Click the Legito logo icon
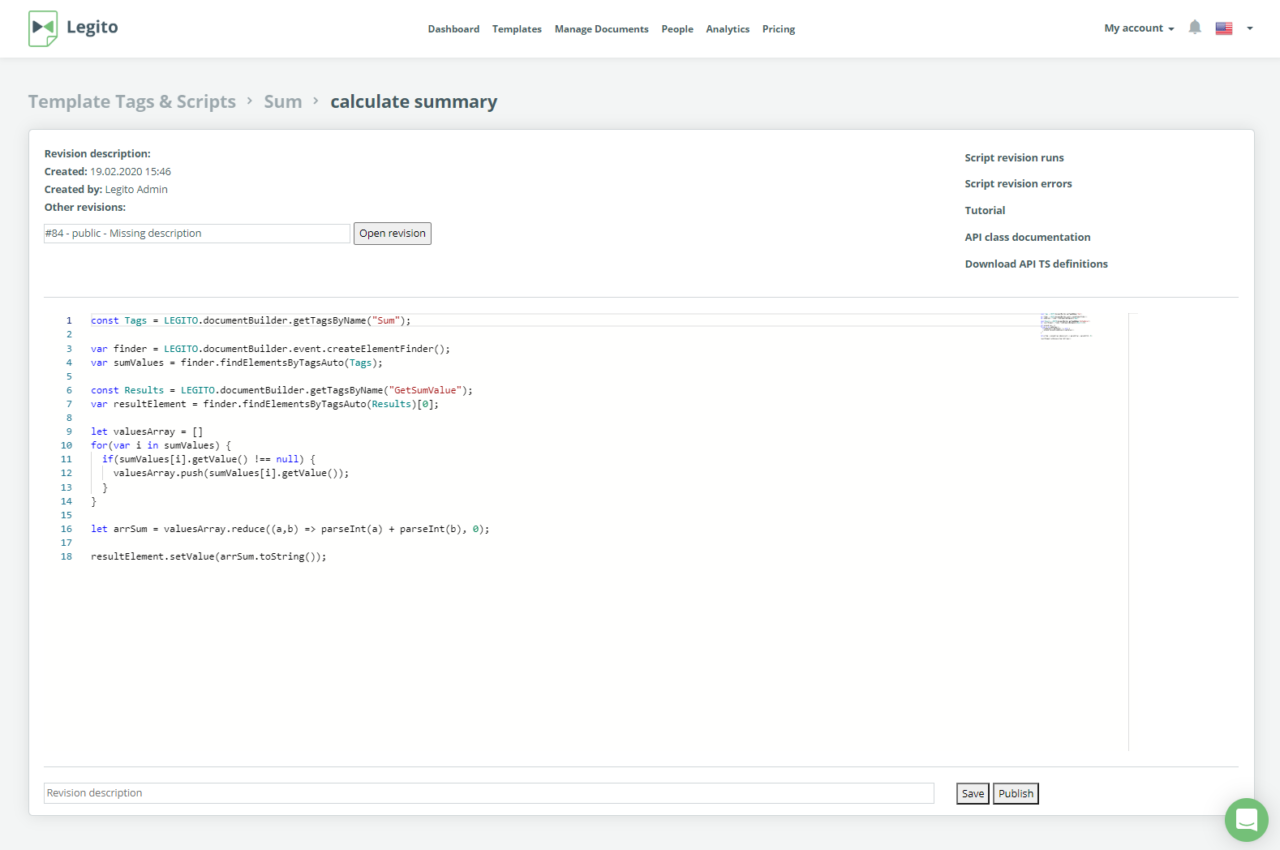The width and height of the screenshot is (1280, 850). click(x=42, y=28)
